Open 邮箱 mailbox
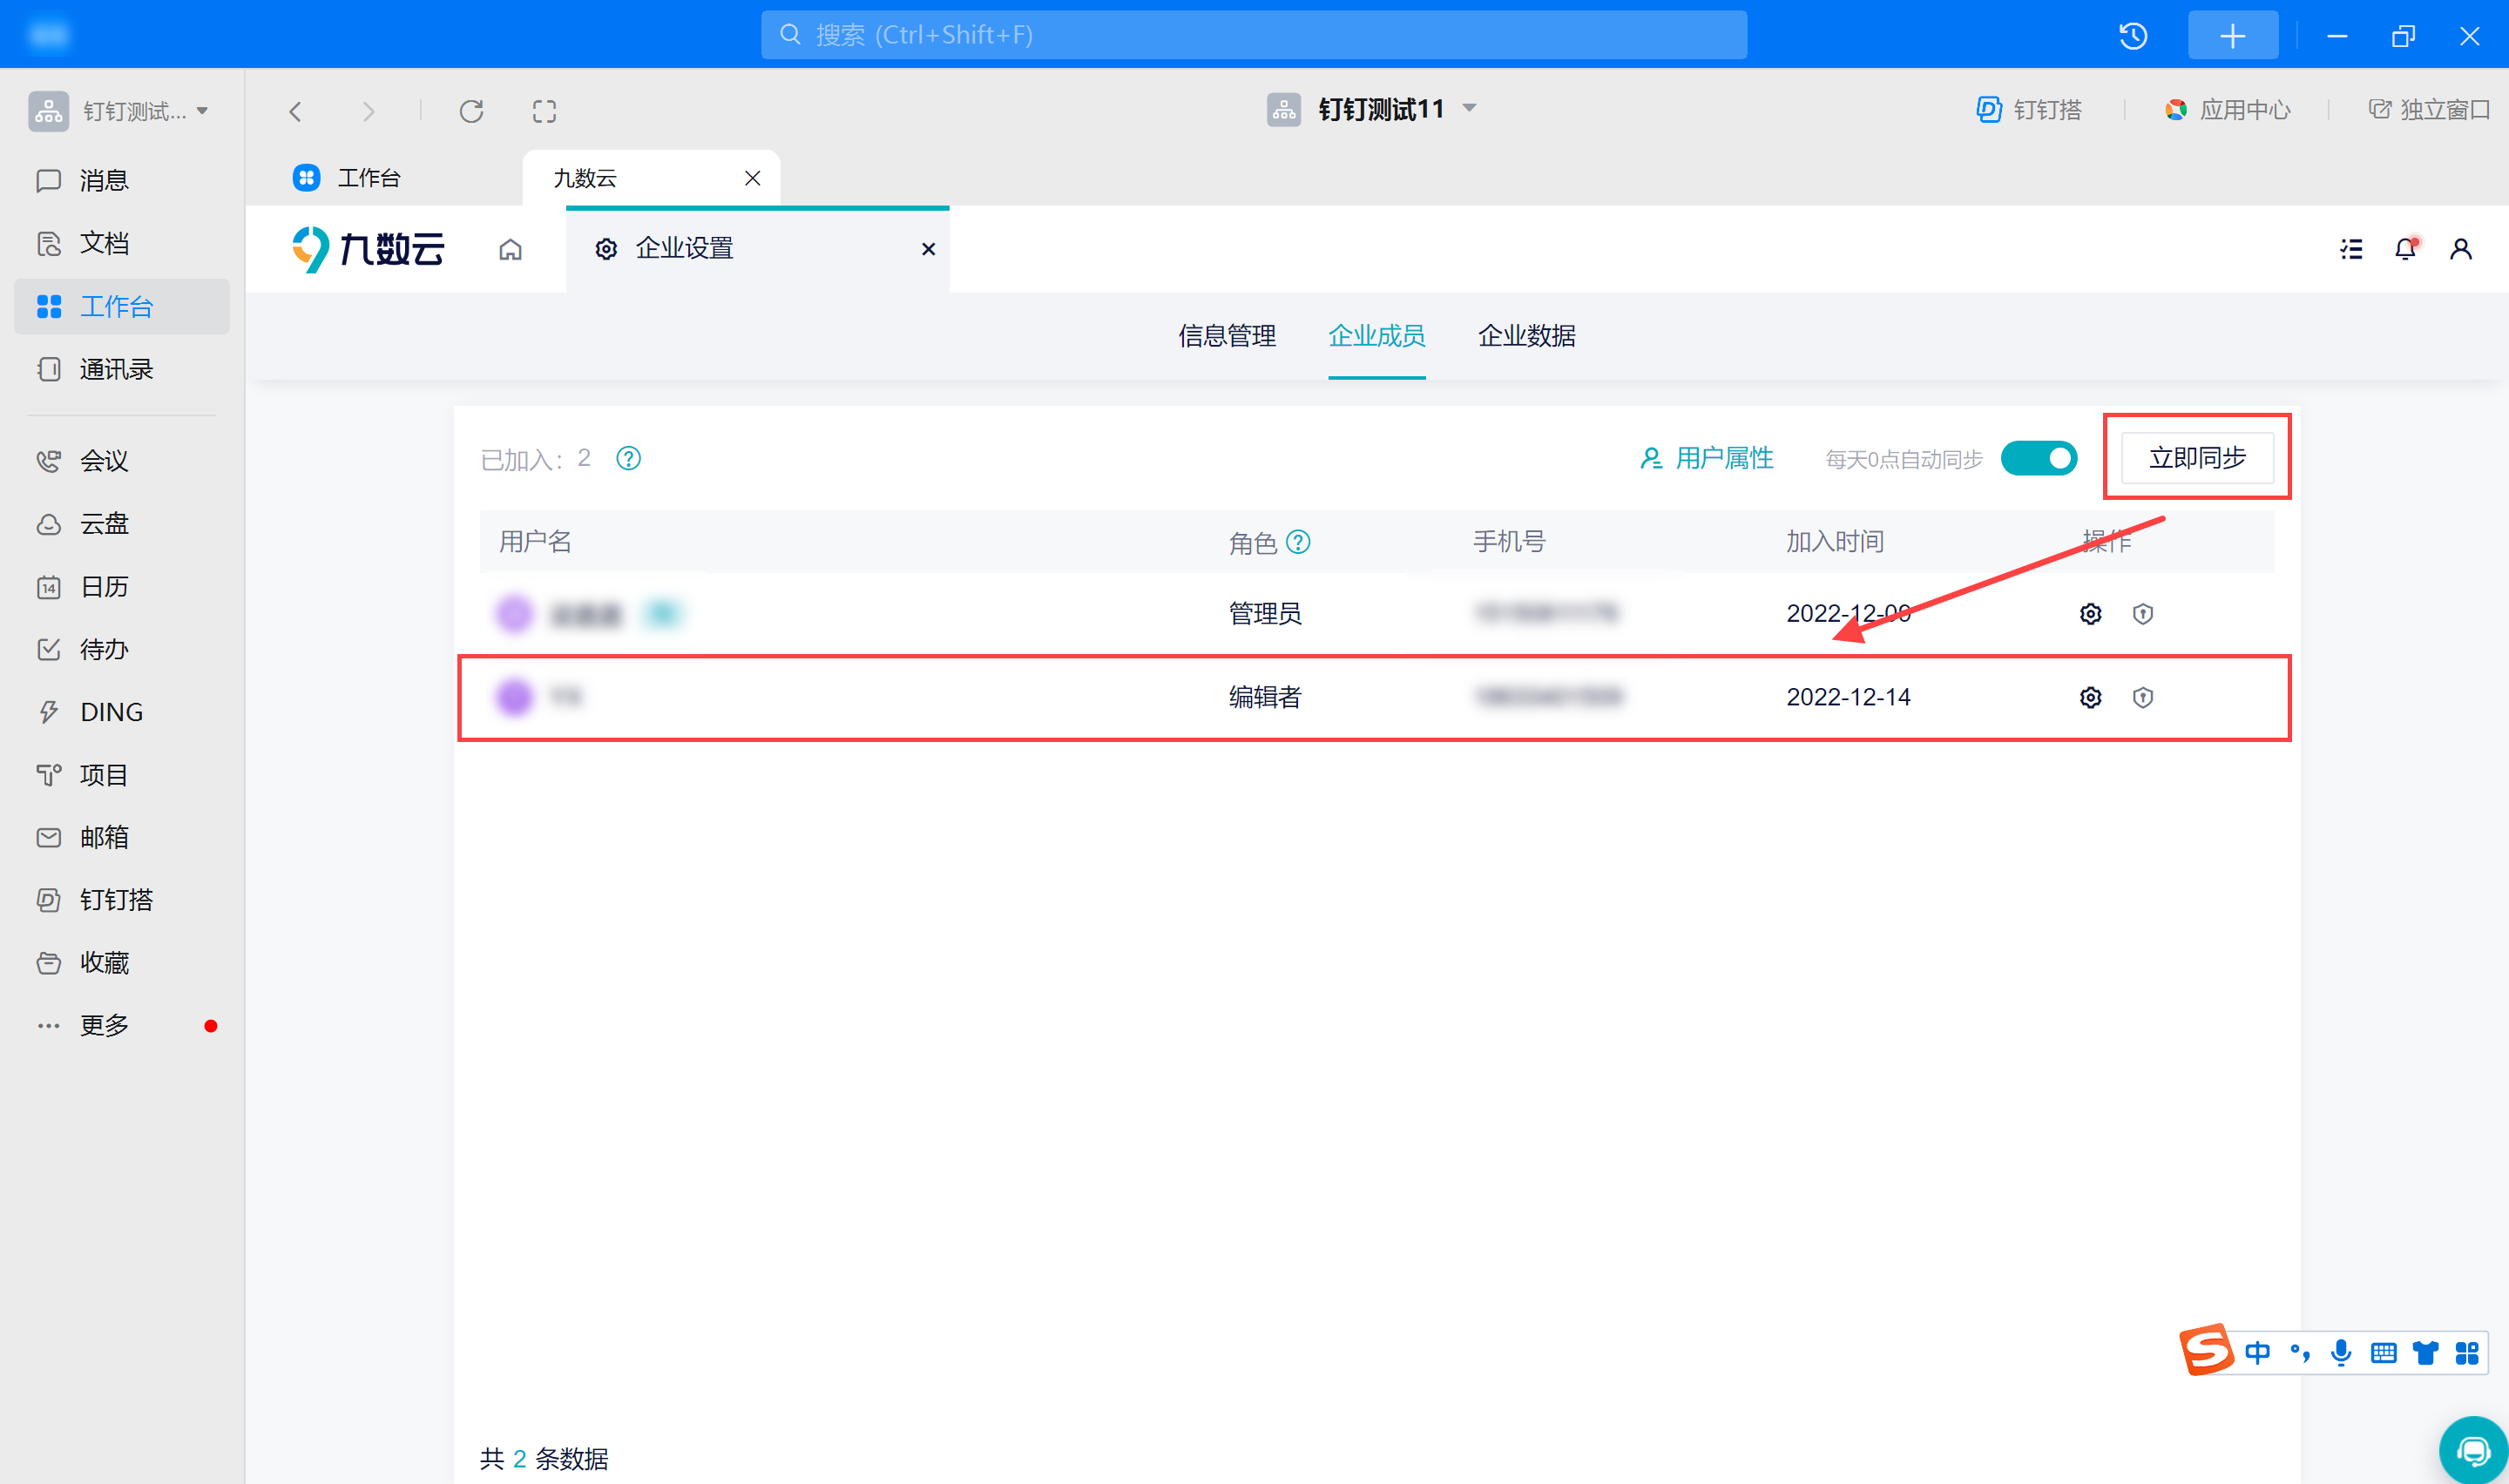This screenshot has height=1484, width=2509. [103, 837]
